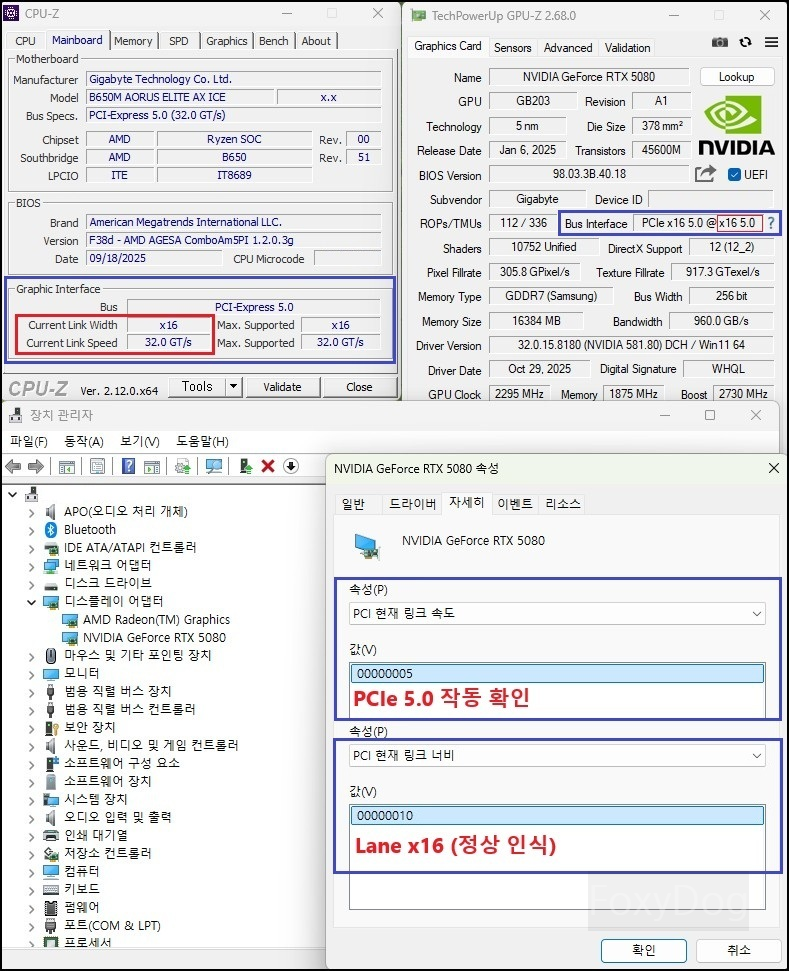789x971 pixels.
Task: Click the Device Manager back arrow icon
Action: 13,466
